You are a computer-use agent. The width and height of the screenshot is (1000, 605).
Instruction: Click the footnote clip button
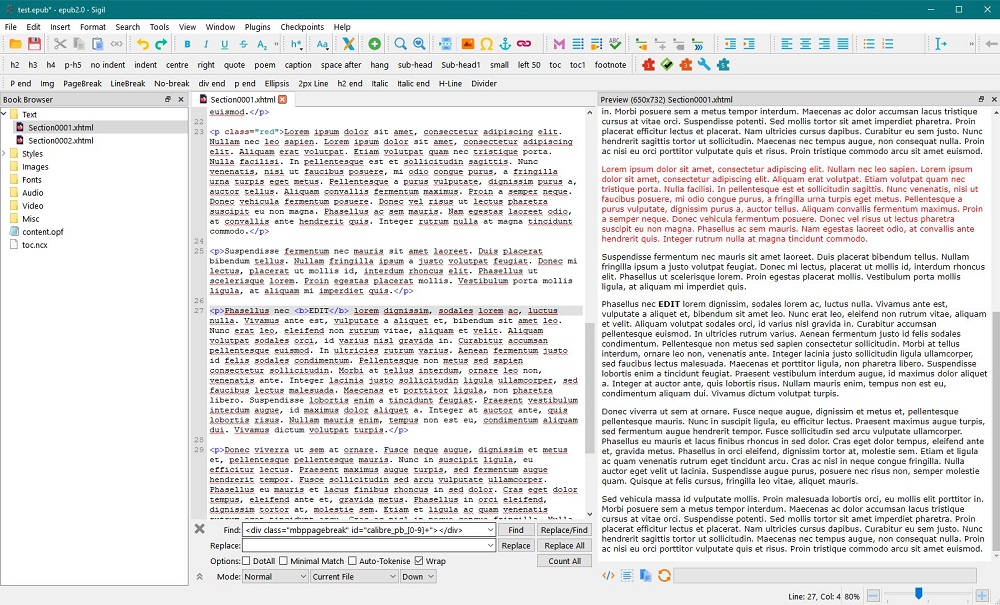click(610, 64)
